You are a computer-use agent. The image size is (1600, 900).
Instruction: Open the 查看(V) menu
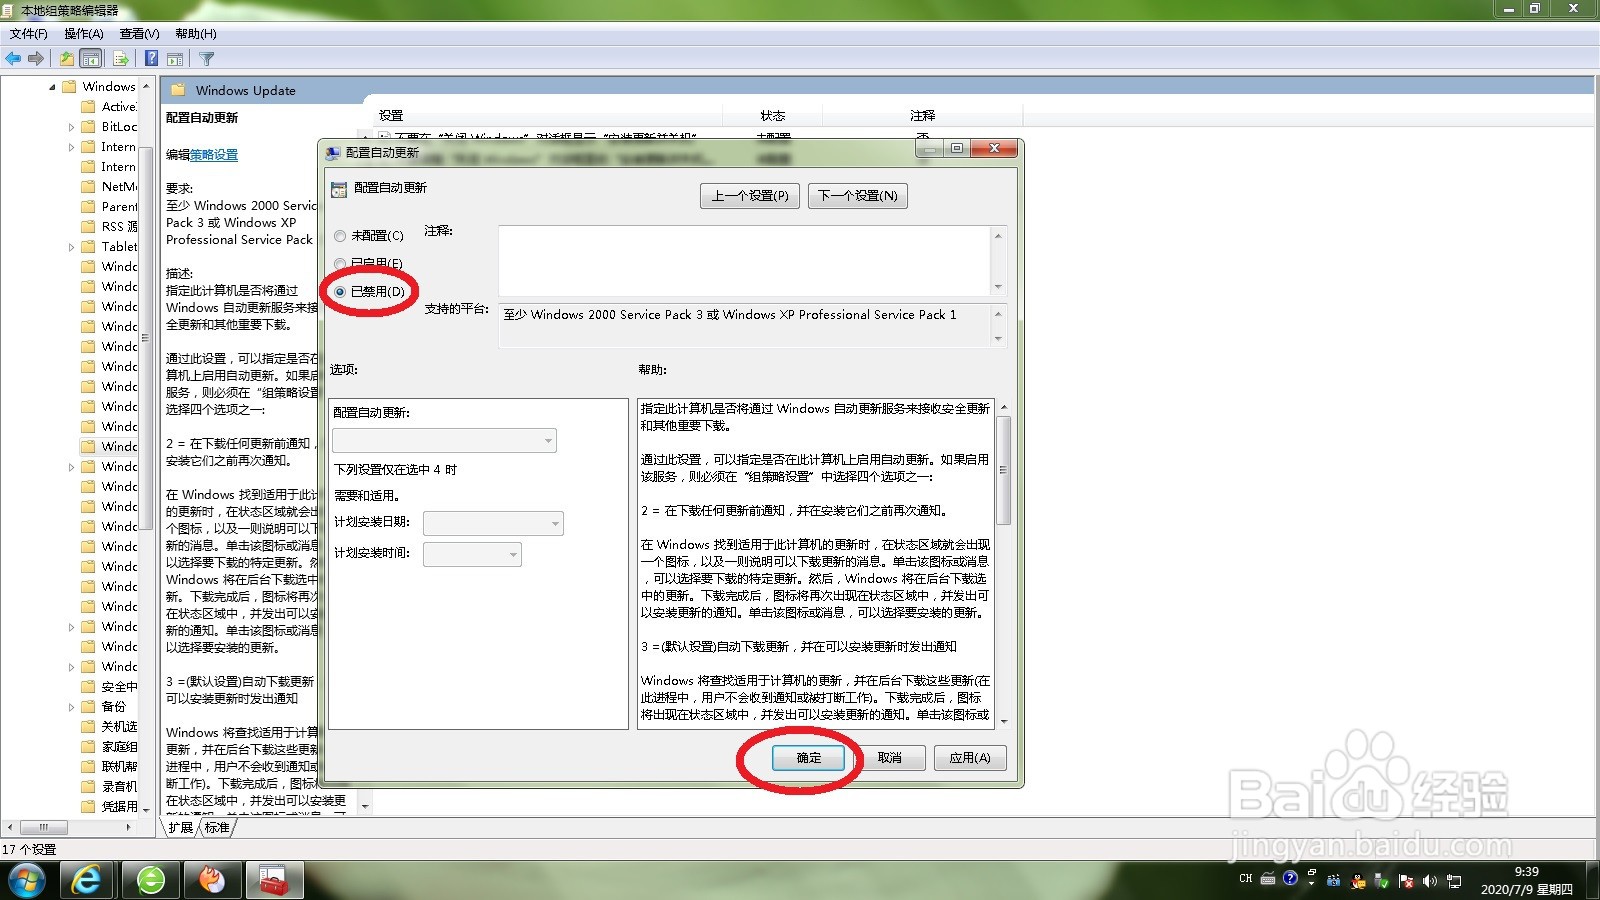click(139, 34)
